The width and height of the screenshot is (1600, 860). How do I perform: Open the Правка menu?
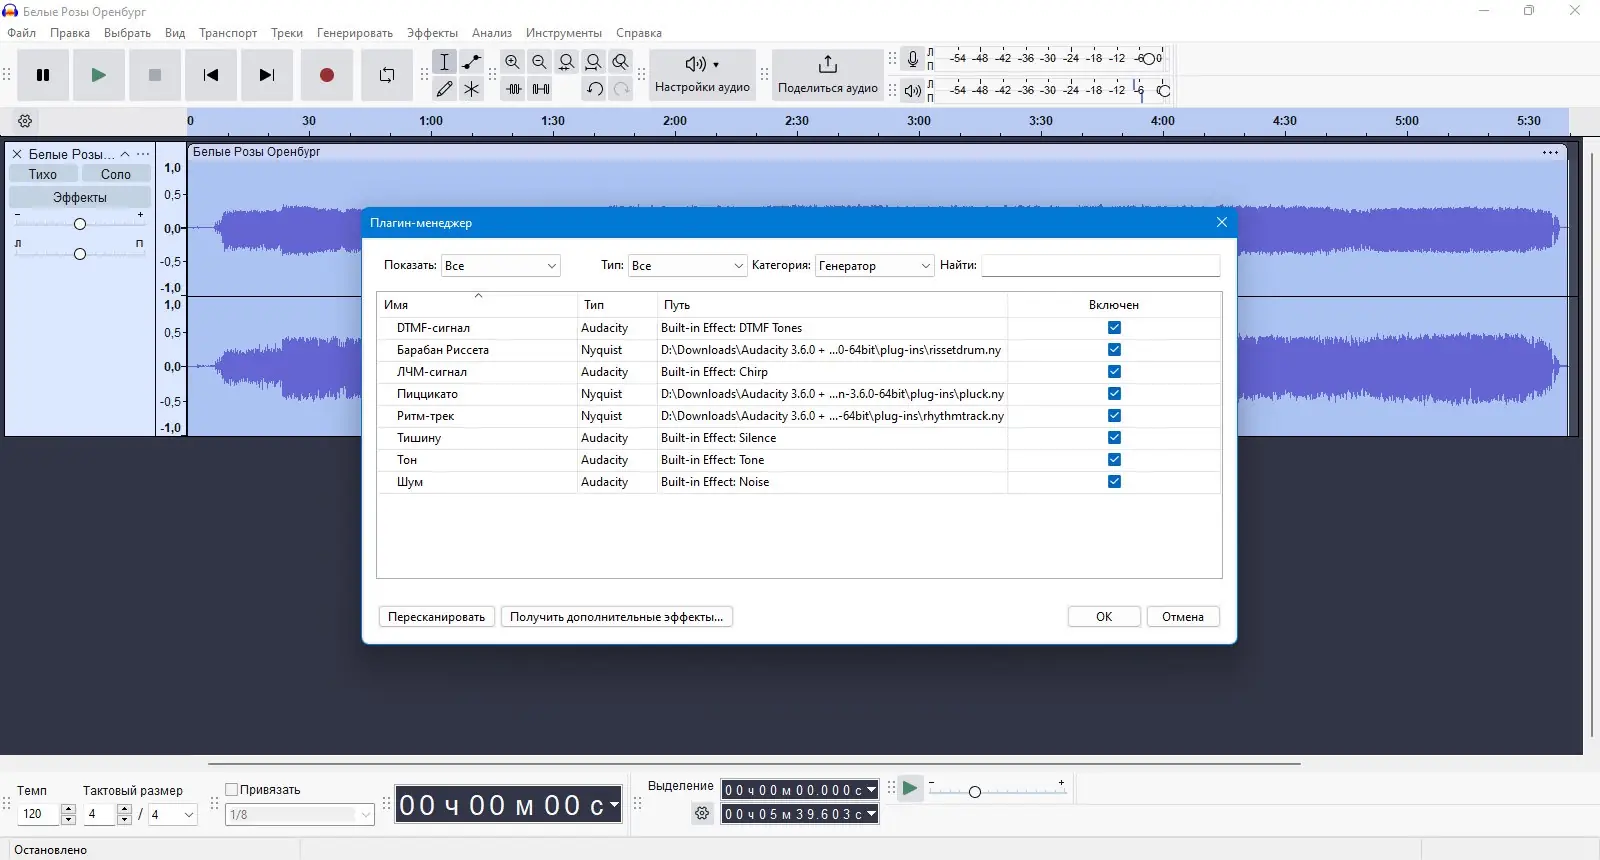click(70, 33)
